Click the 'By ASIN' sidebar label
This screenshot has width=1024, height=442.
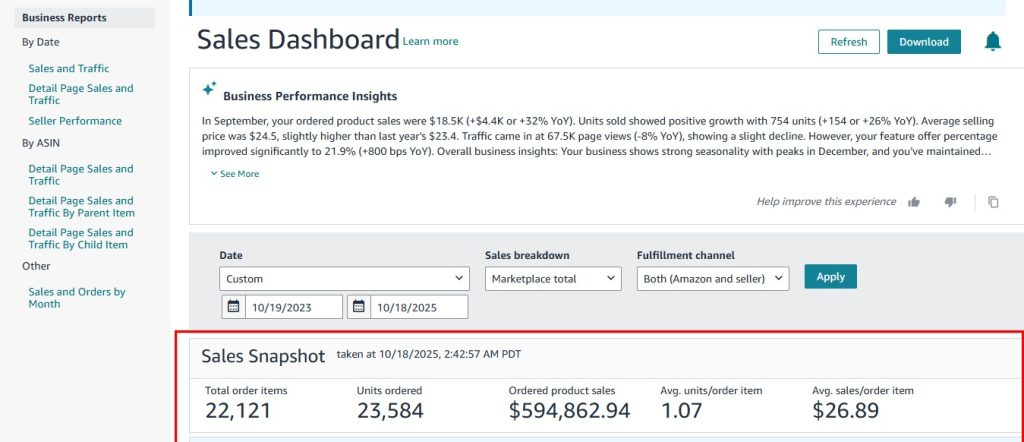41,143
